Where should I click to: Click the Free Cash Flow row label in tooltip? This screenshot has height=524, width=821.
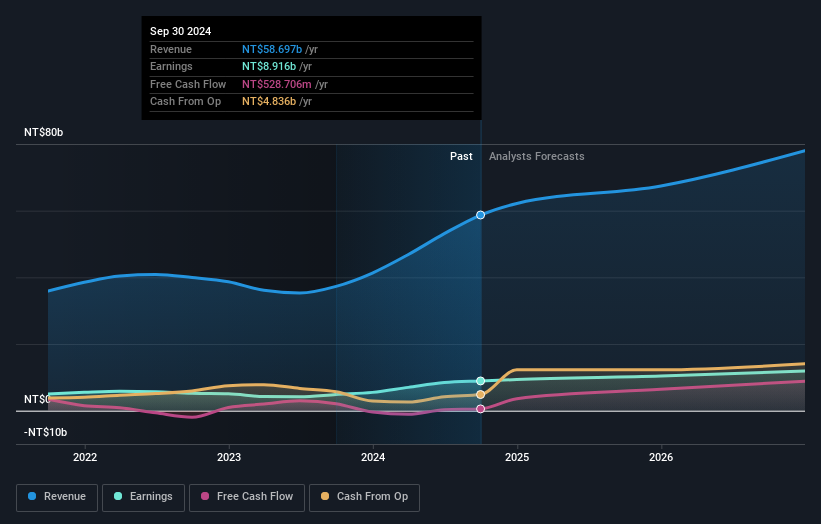188,84
